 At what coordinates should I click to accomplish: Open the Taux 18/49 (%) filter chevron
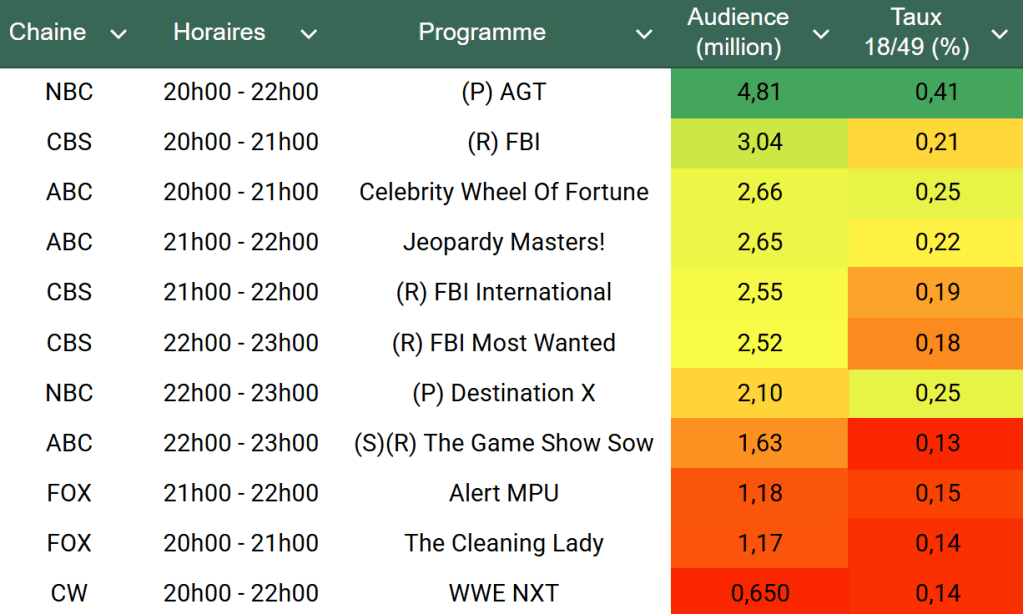pyautogui.click(x=998, y=34)
